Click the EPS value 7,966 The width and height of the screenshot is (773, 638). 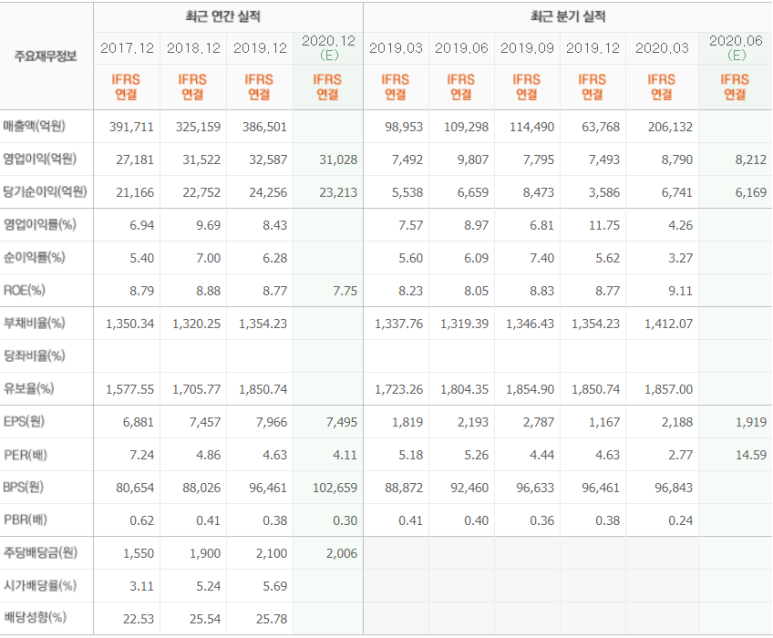click(x=272, y=423)
